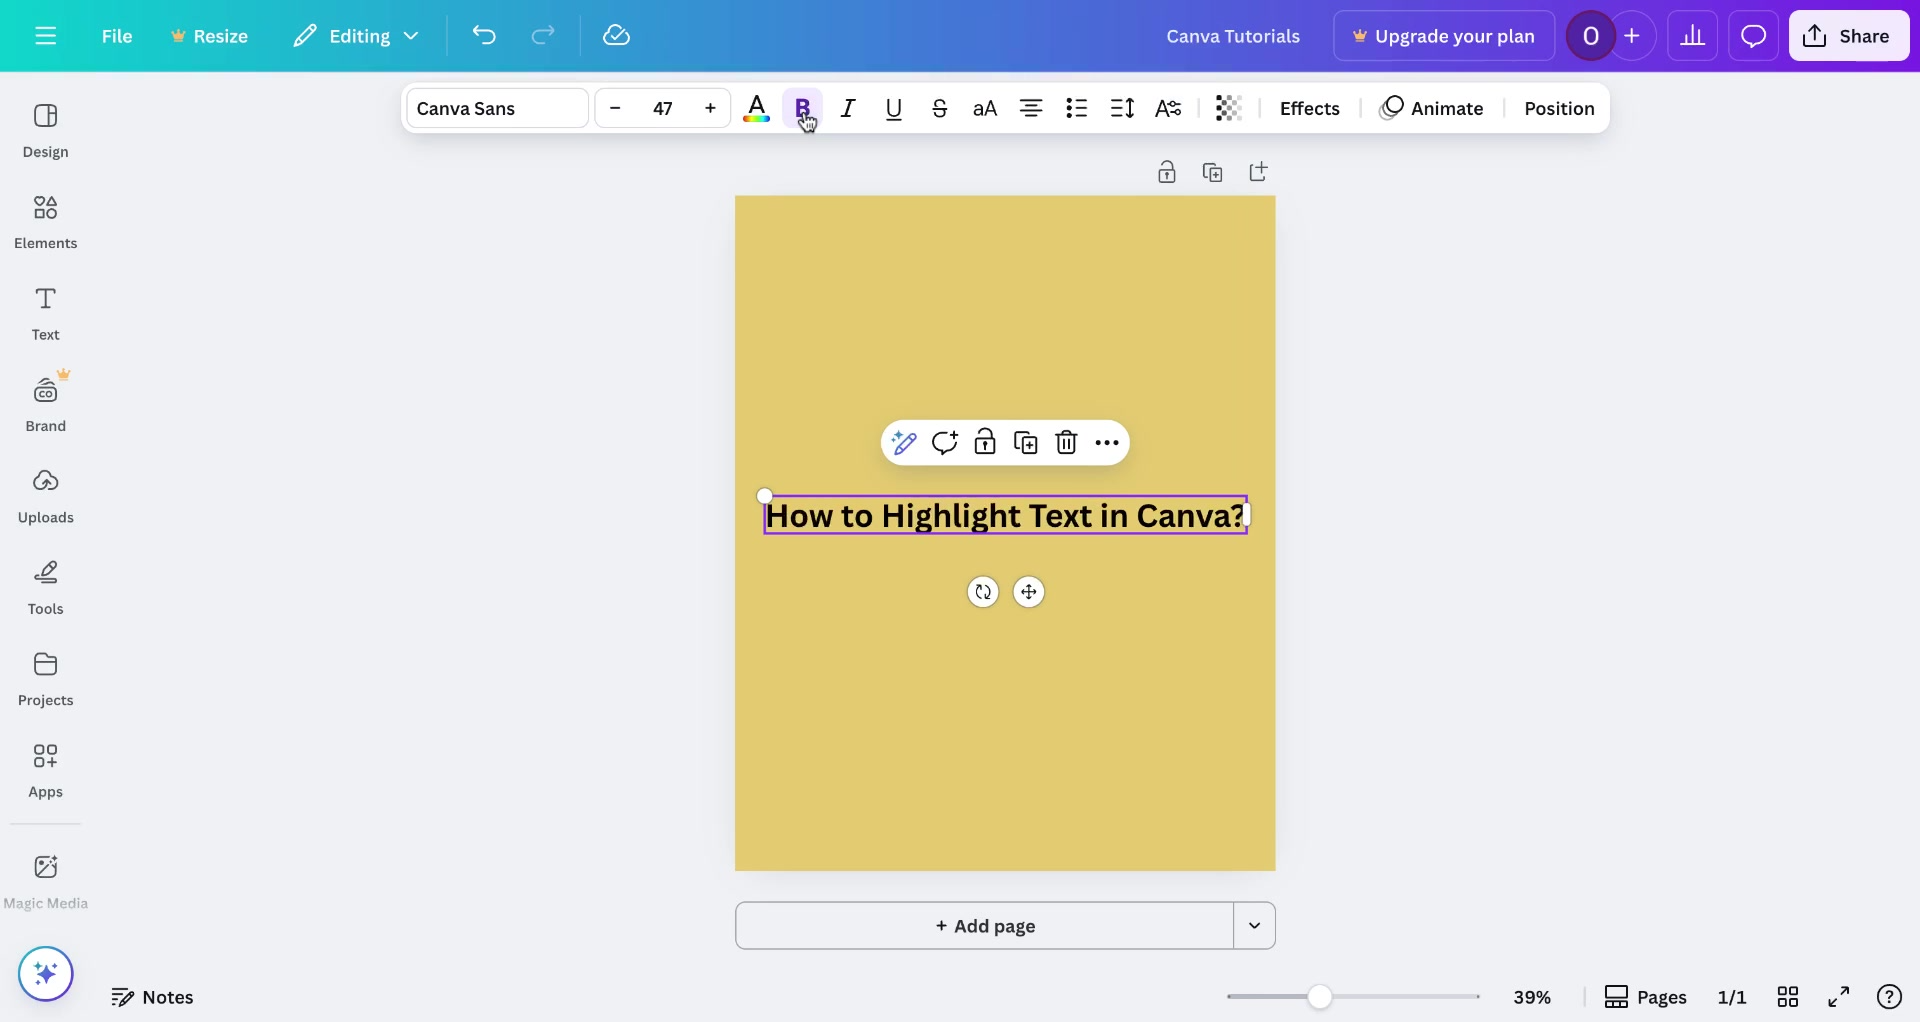Open the File menu

click(x=117, y=35)
